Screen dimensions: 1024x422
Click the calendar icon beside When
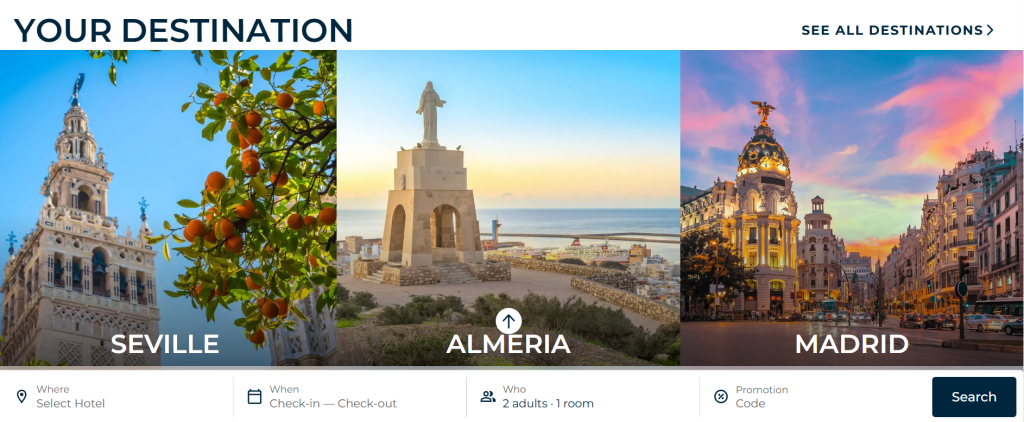[255, 397]
